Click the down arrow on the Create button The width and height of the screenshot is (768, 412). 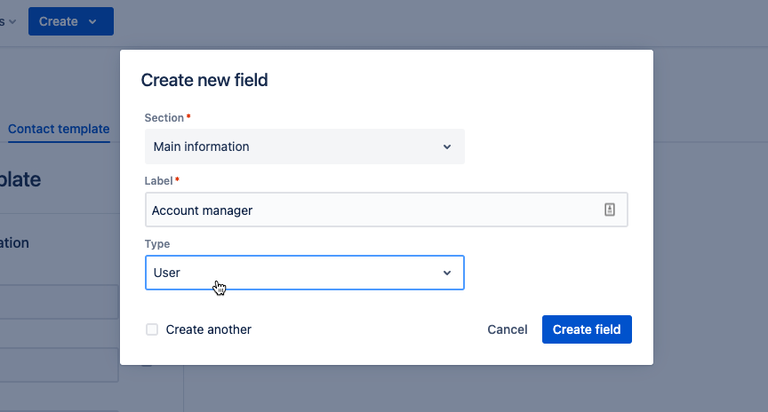[x=93, y=21]
